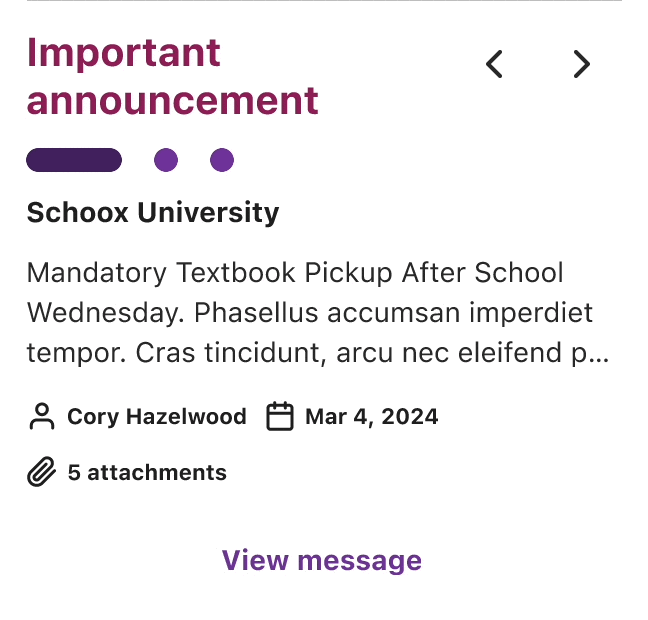Select the active pill-shaped slide indicator
Screen dimensions: 648x620
(74, 160)
